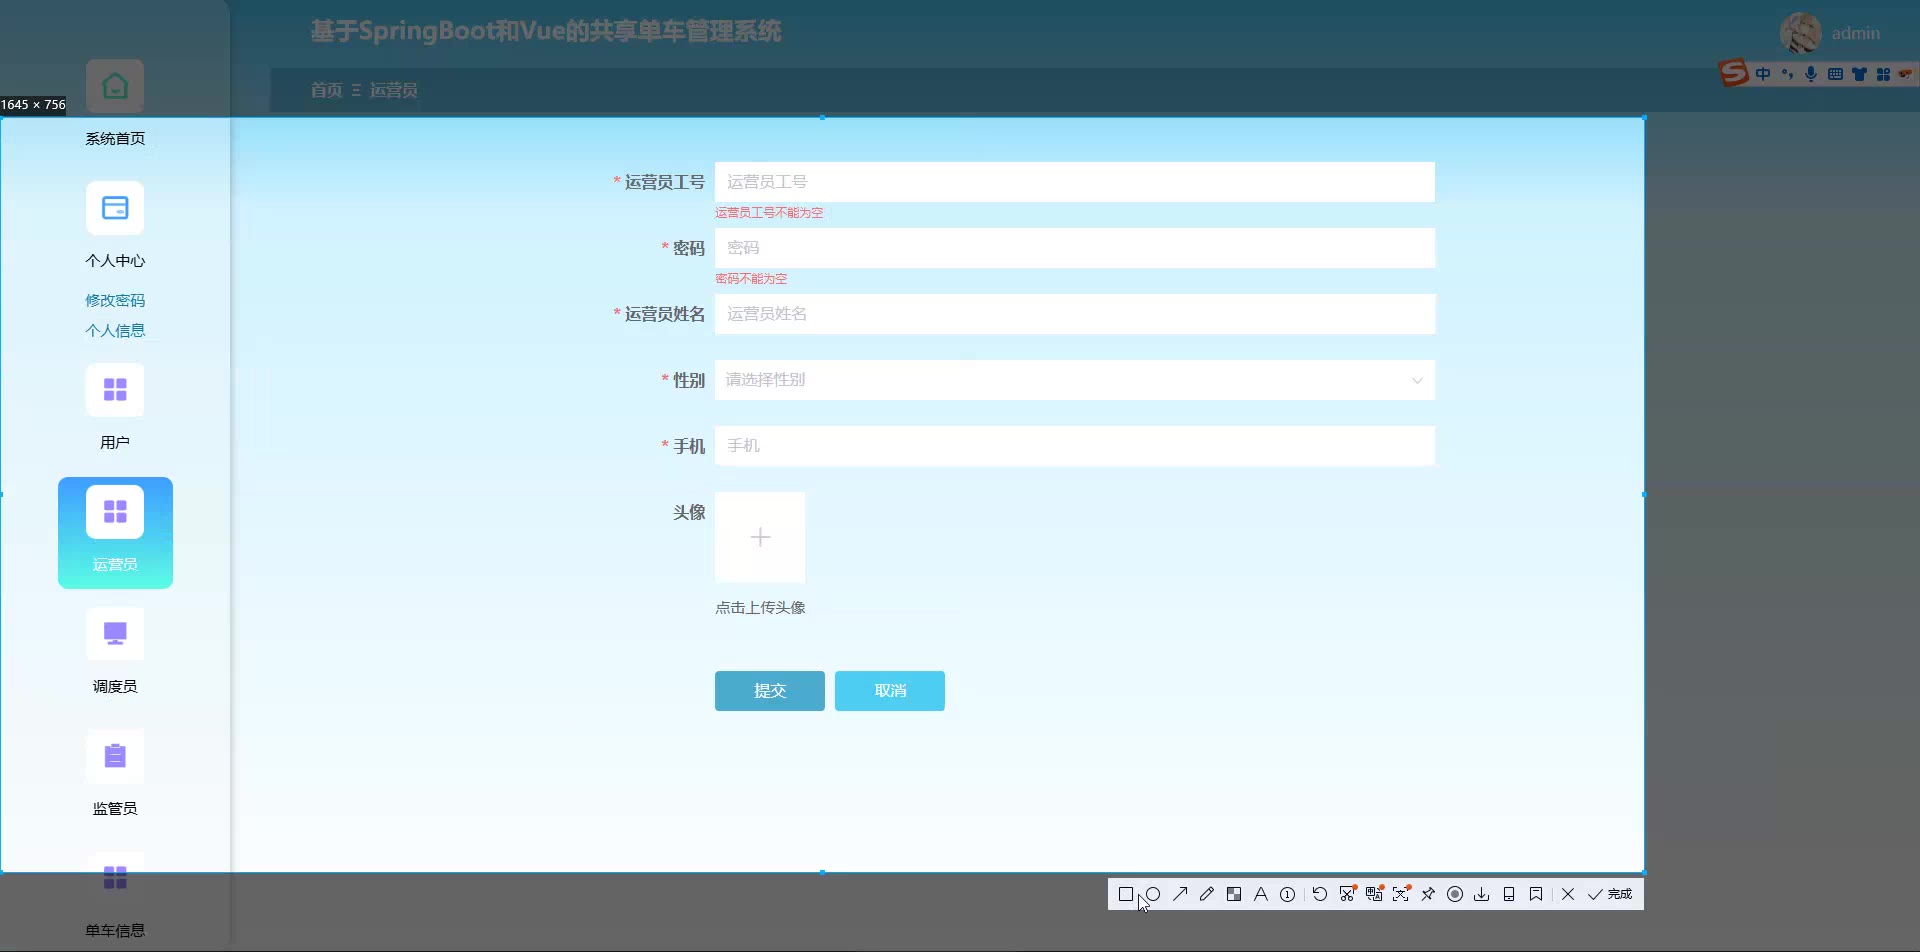Click the phone icon in screenshot toolbar
Image resolution: width=1920 pixels, height=952 pixels.
click(x=1509, y=894)
